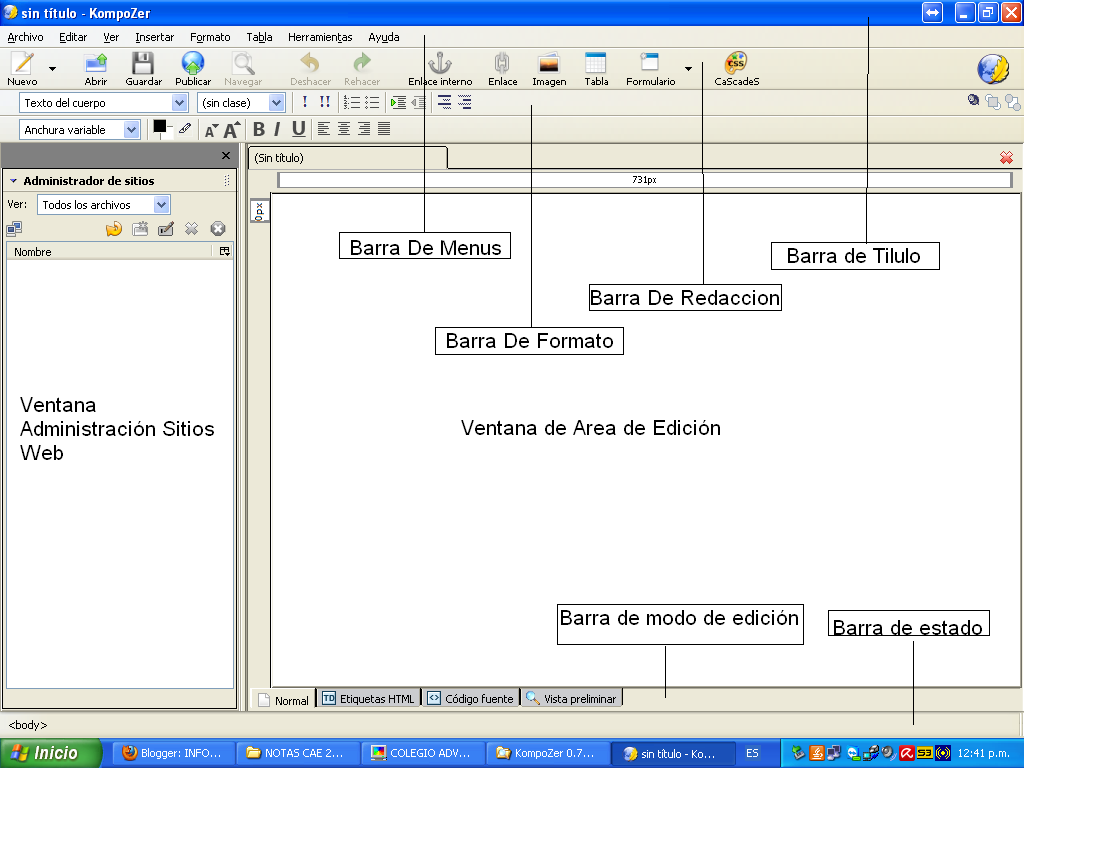Click the Publicar globe icon
Screen dimensions: 1095x864
(193, 63)
